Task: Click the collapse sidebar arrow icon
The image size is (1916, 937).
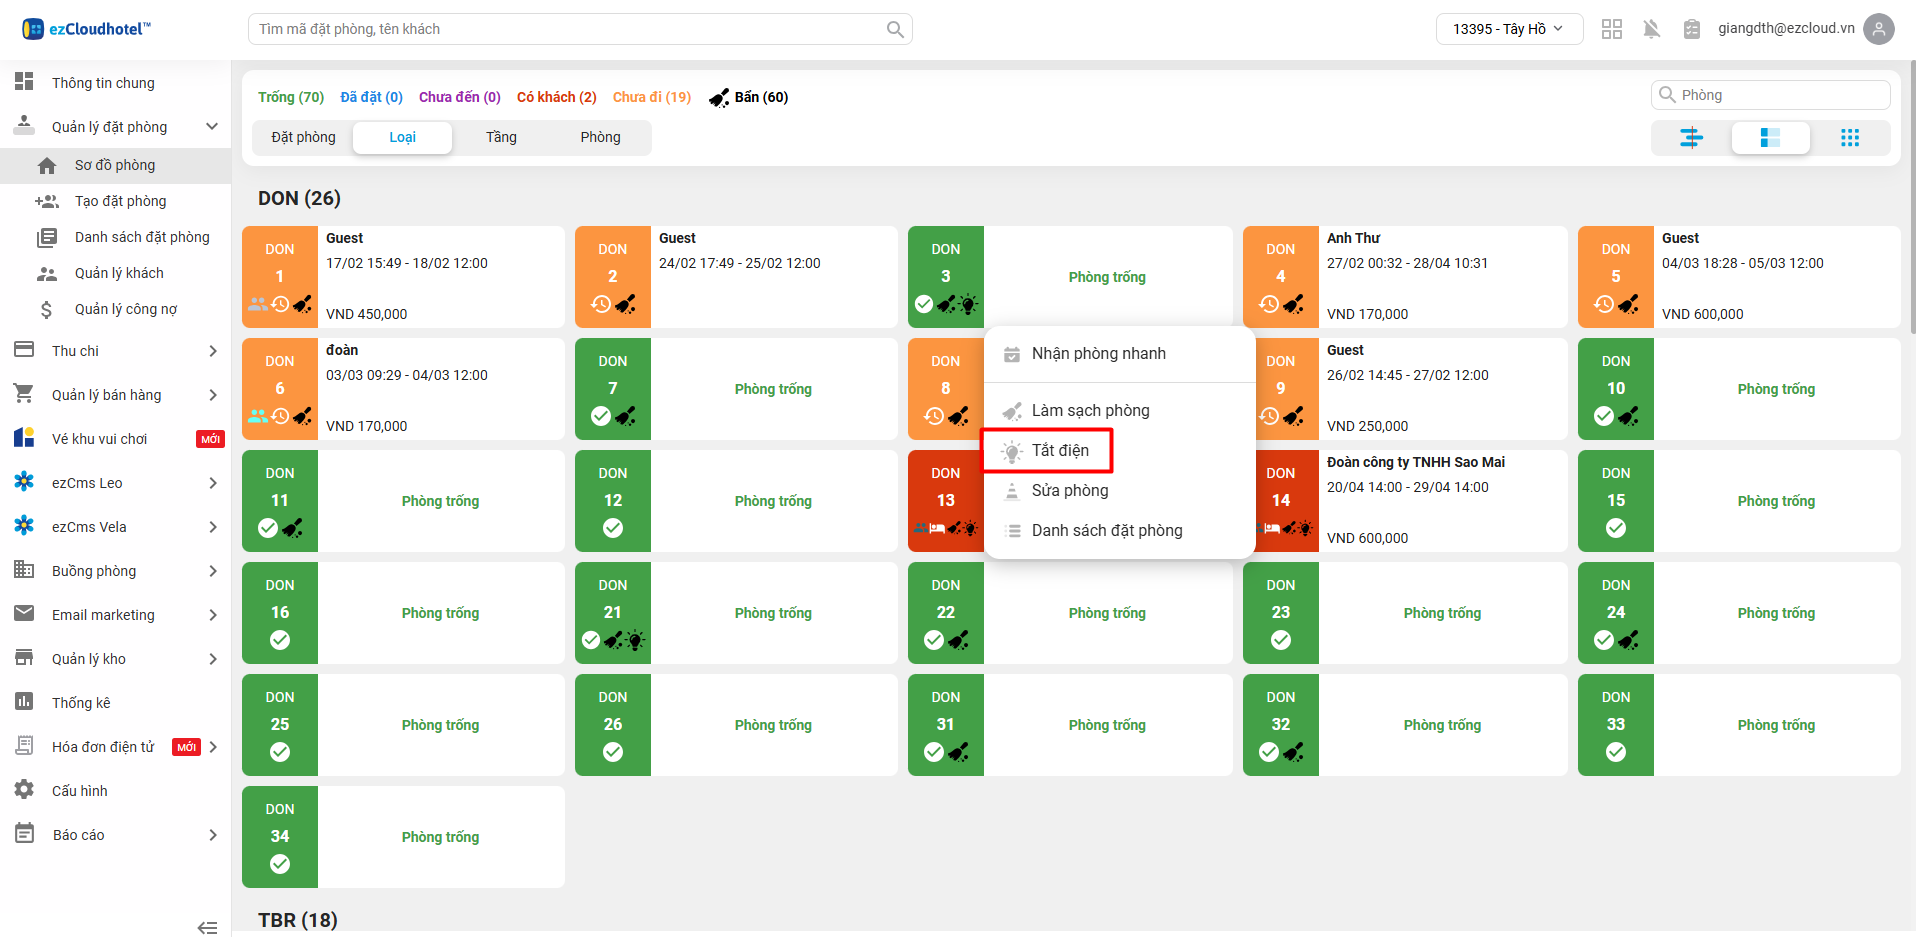Action: click(207, 927)
